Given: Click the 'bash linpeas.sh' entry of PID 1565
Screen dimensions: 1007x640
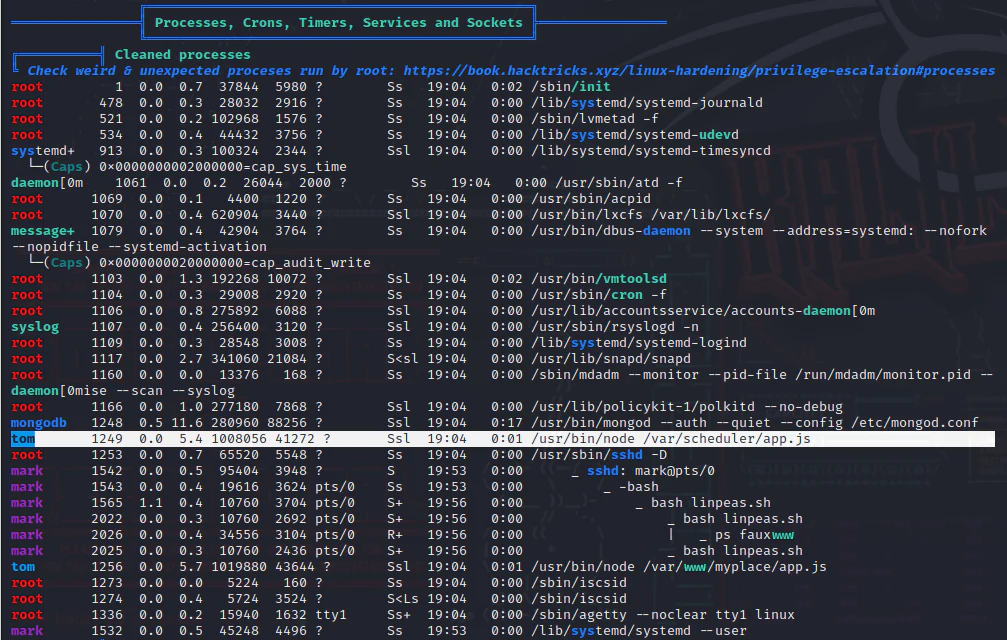Looking at the screenshot, I should tap(710, 503).
